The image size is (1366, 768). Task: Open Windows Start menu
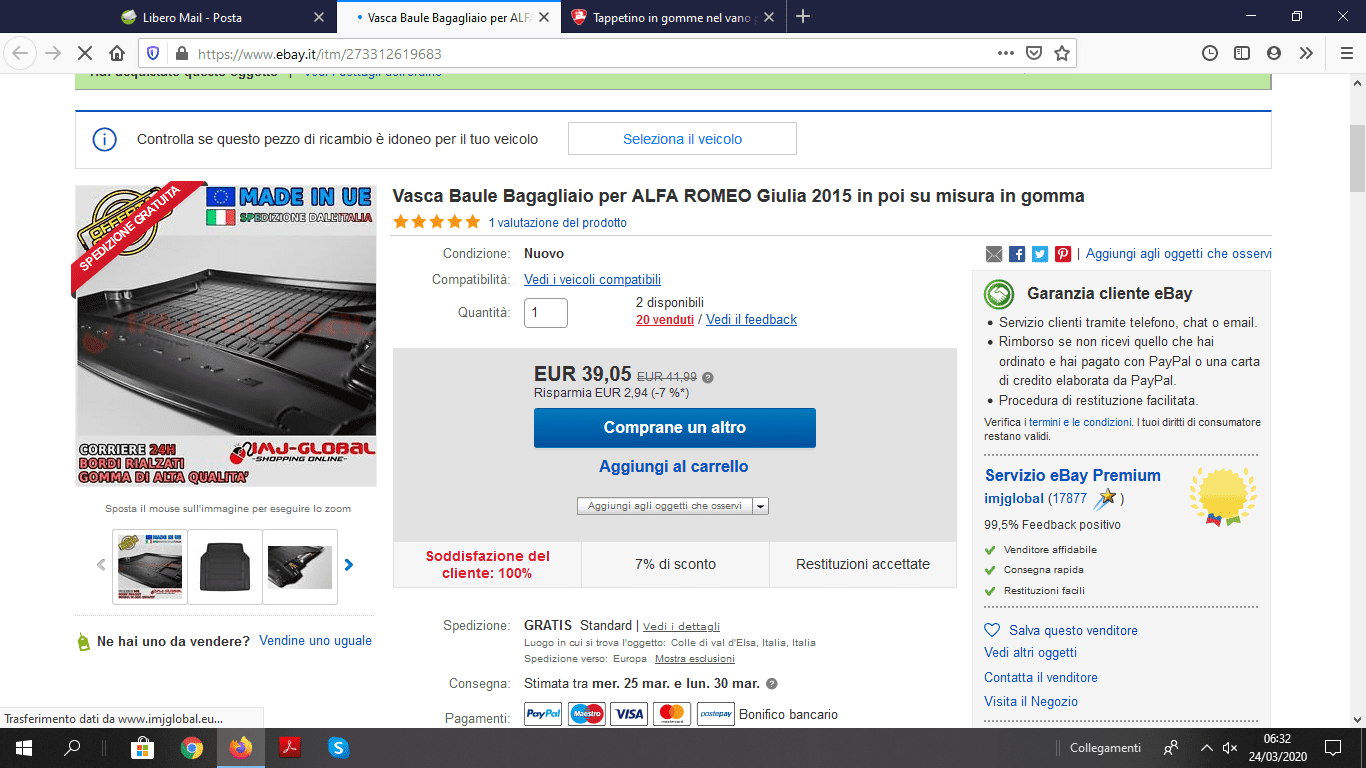pyautogui.click(x=23, y=747)
